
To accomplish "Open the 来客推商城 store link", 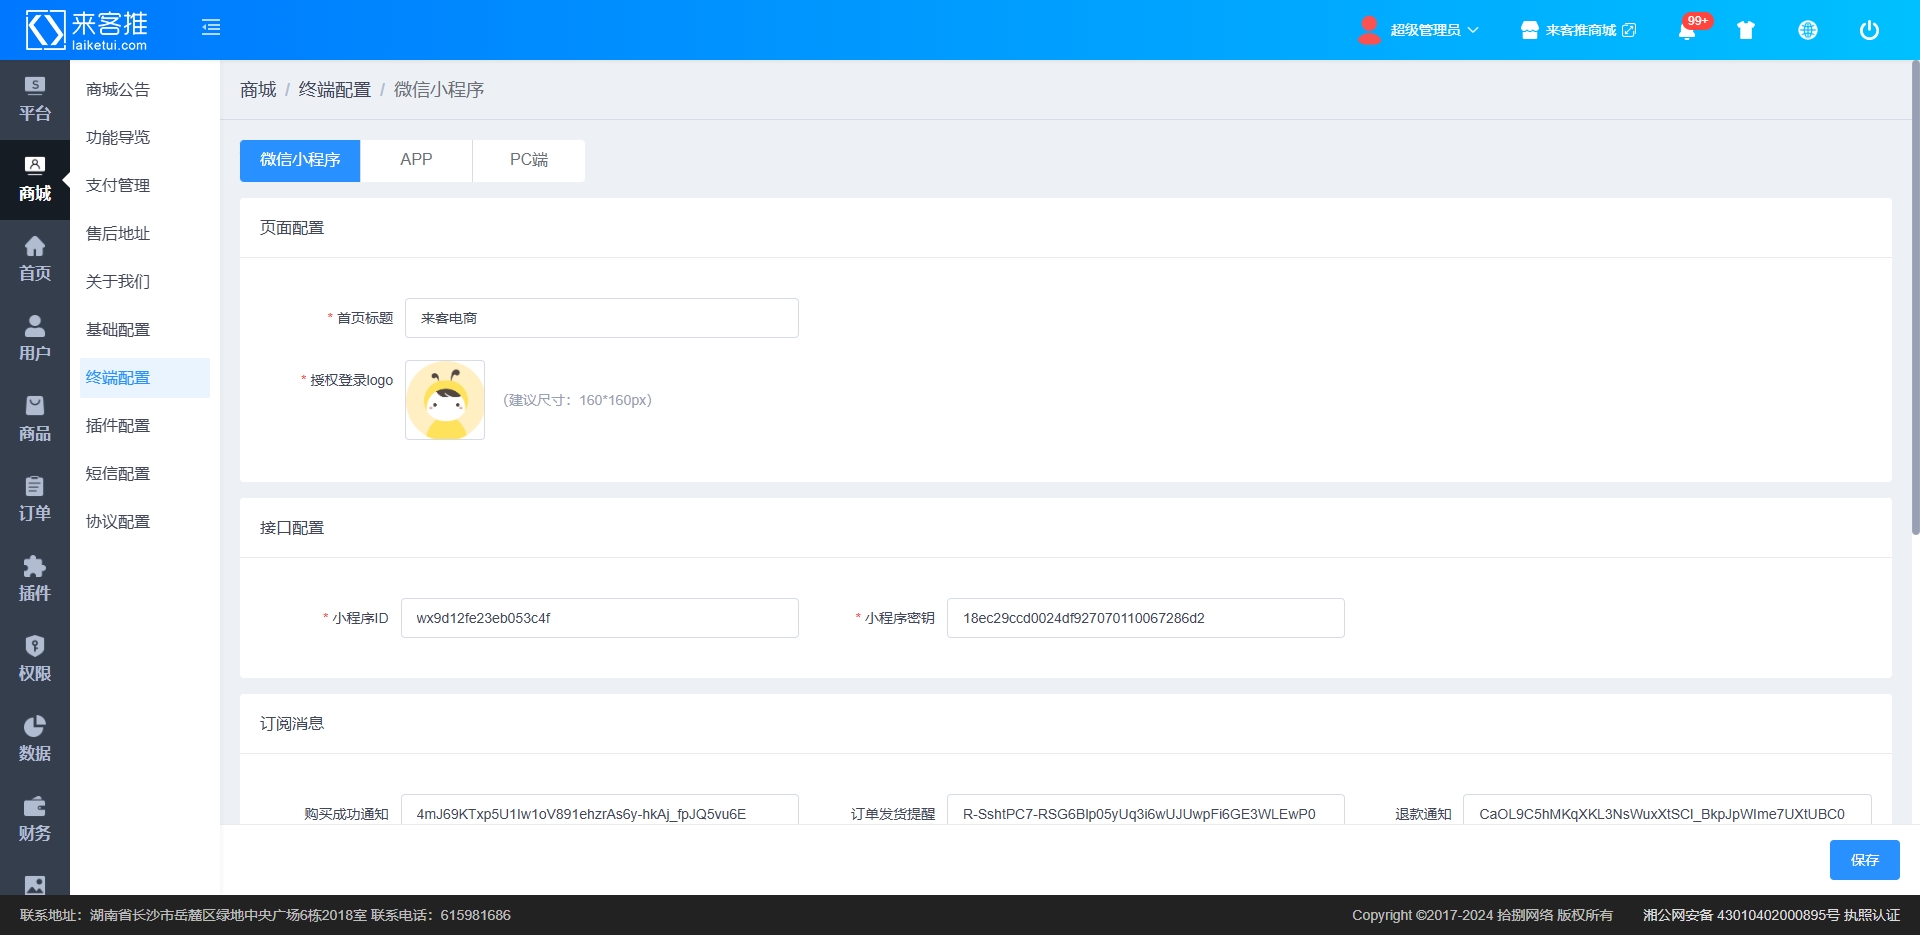I will (x=1580, y=30).
